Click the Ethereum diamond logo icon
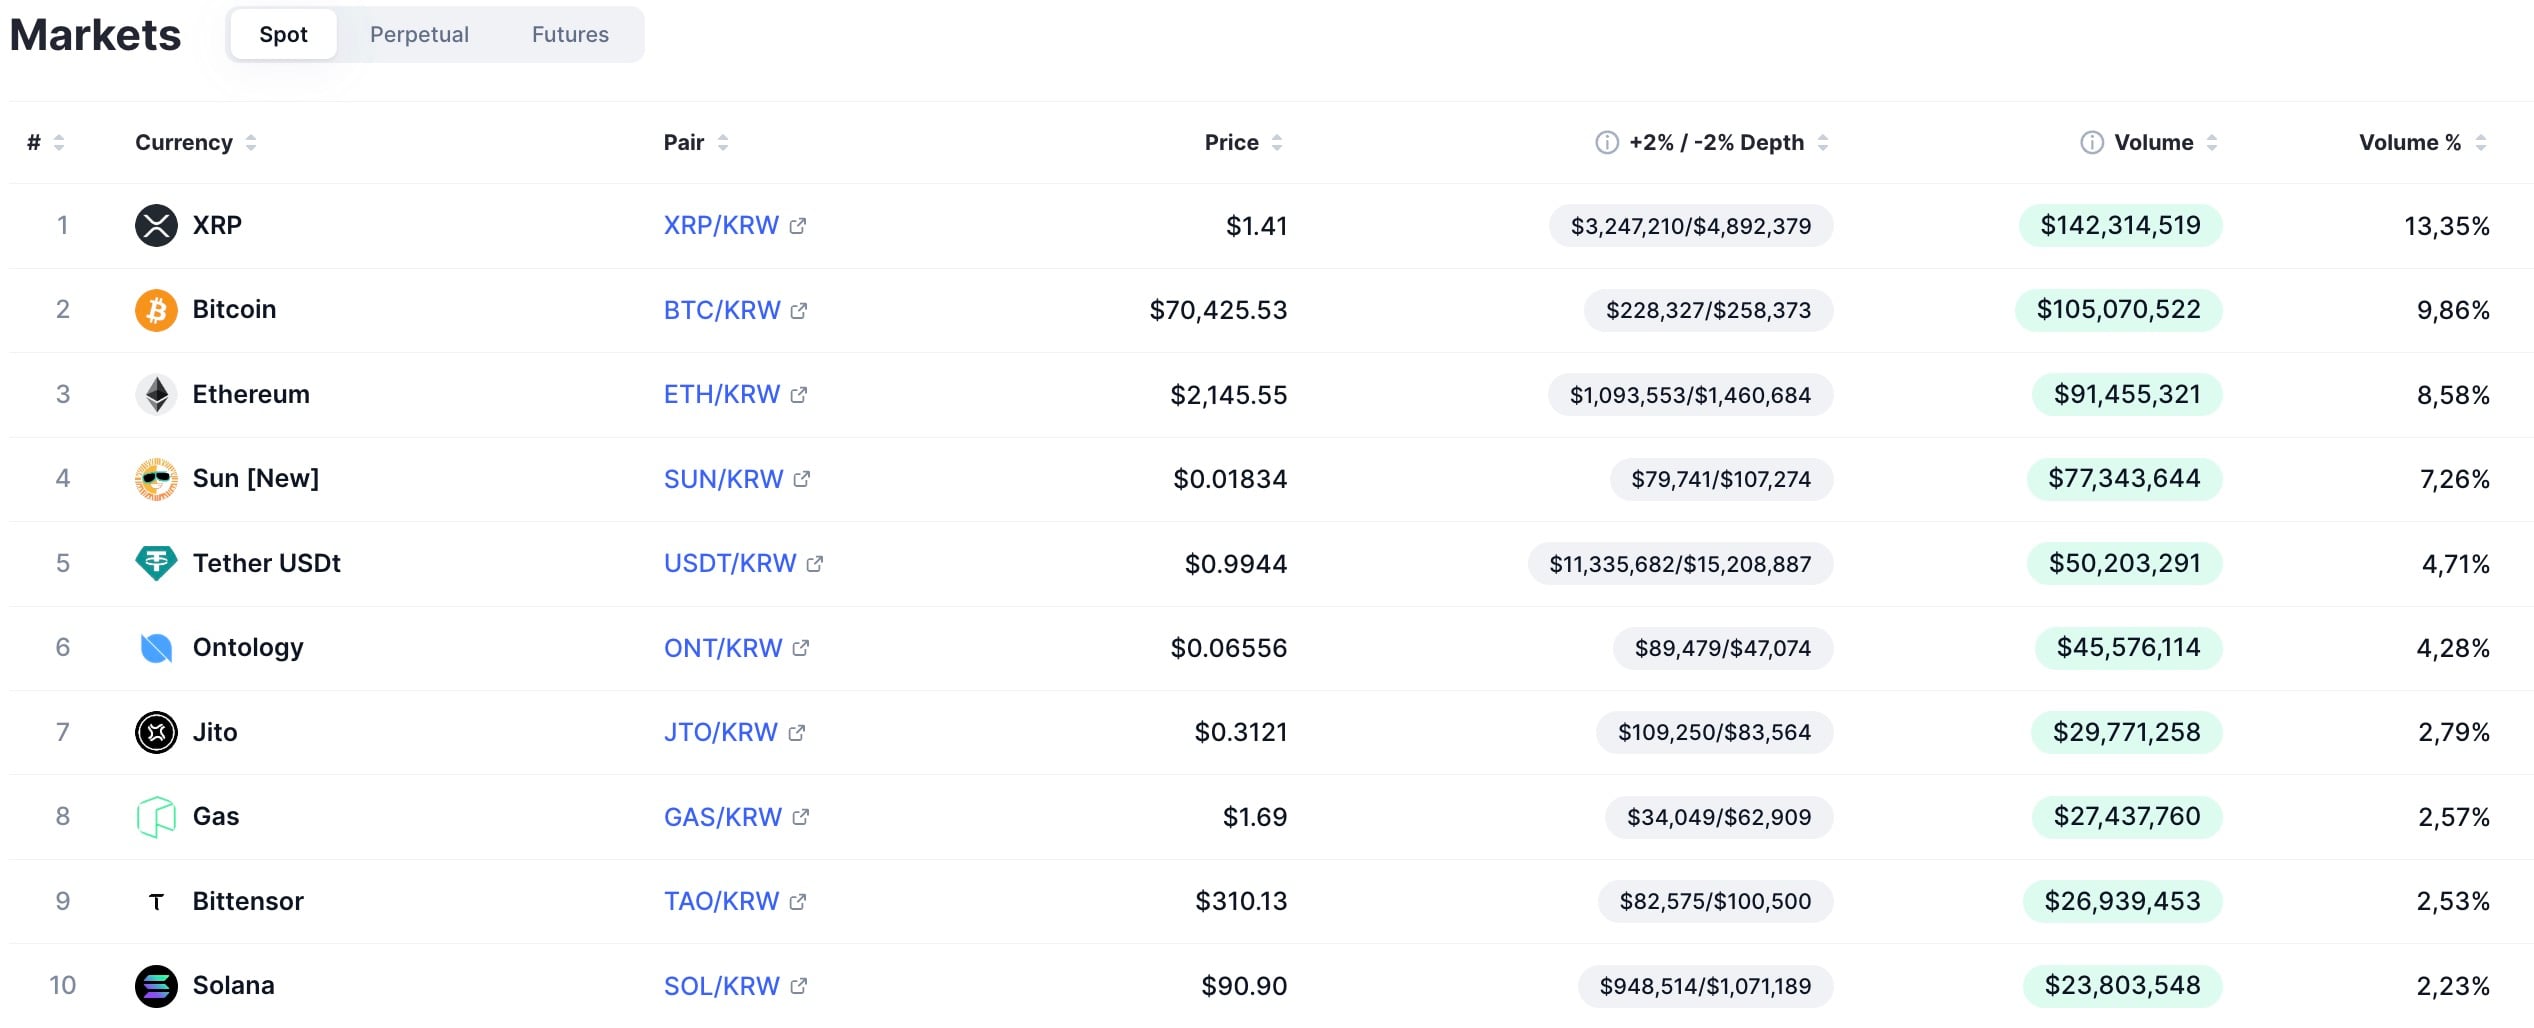Viewport: 2534px width, 1028px height. point(156,394)
